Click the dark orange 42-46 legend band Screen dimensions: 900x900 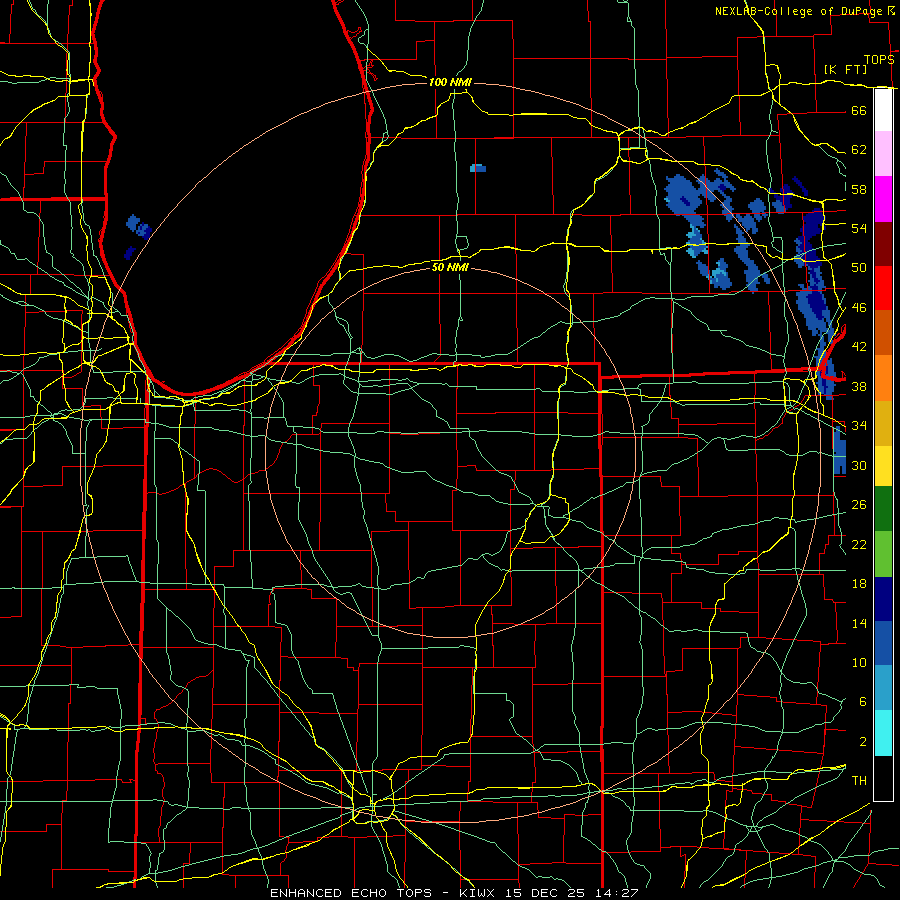pyautogui.click(x=883, y=333)
